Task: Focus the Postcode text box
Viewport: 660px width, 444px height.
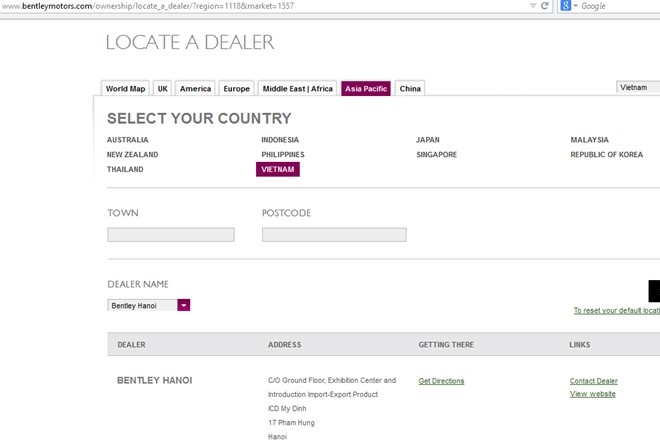Action: click(334, 235)
